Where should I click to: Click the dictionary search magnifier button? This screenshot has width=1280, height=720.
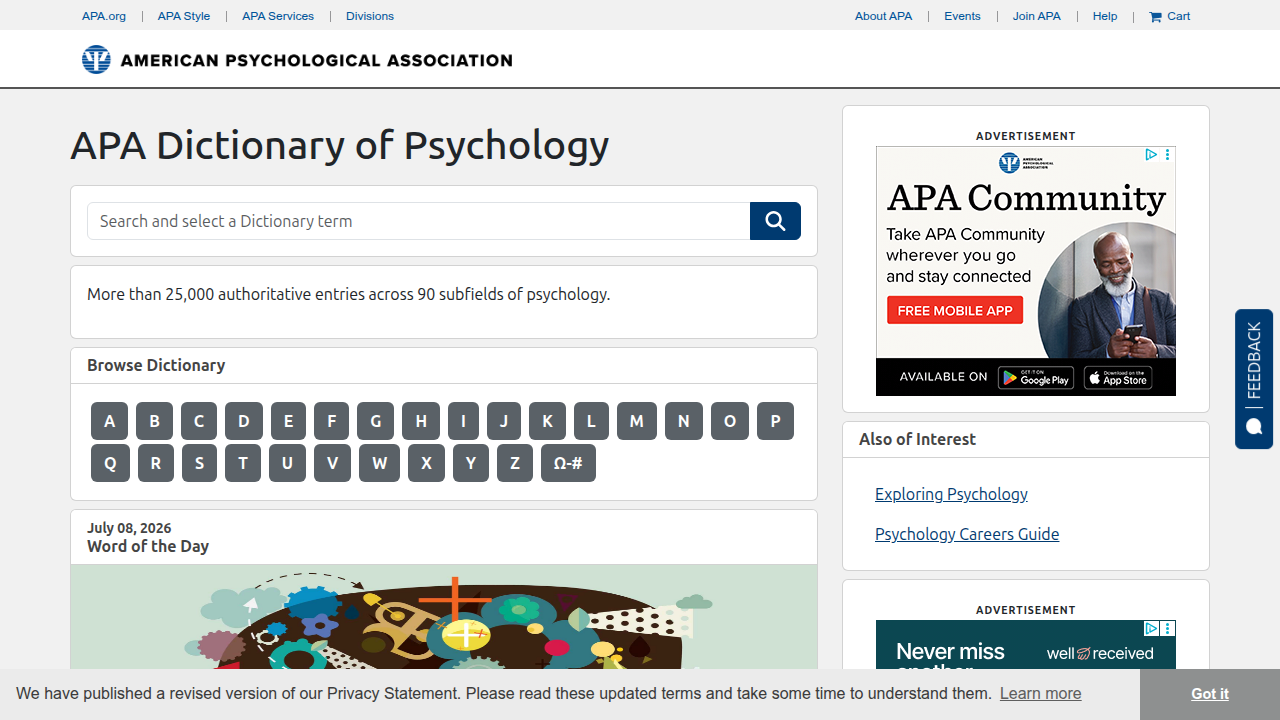775,221
